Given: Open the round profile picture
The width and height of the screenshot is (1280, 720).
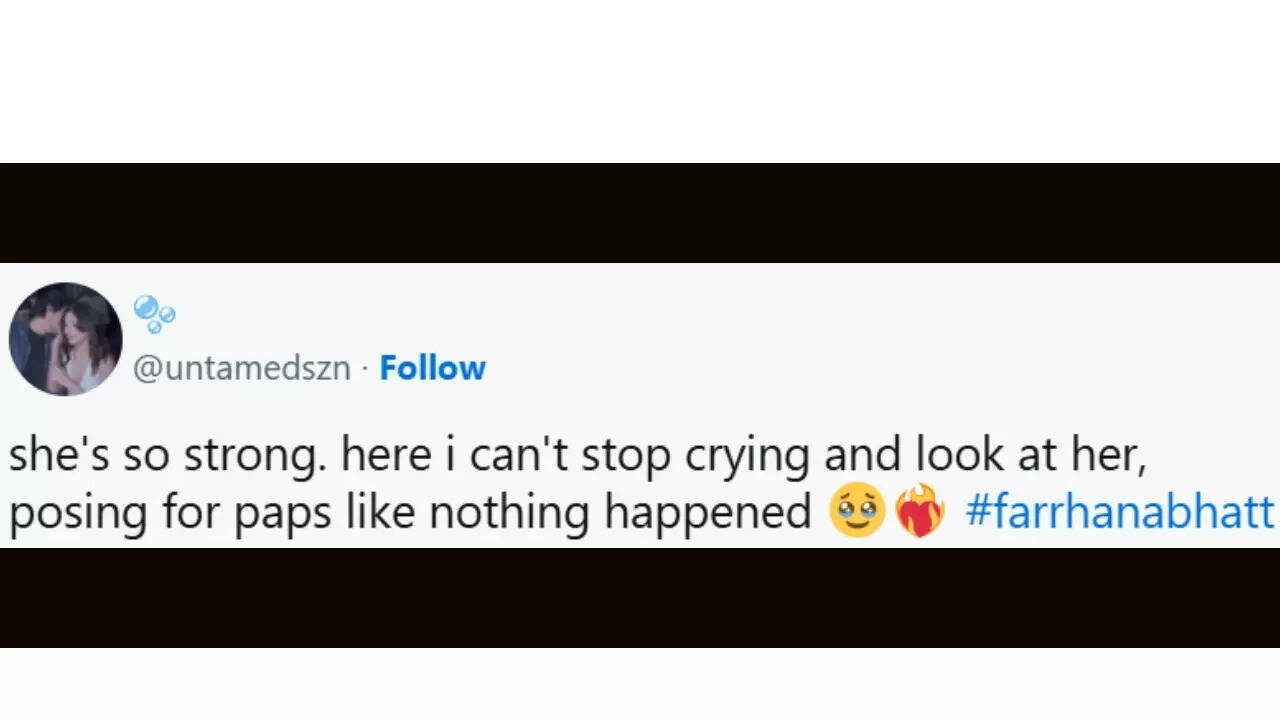Looking at the screenshot, I should coord(66,339).
